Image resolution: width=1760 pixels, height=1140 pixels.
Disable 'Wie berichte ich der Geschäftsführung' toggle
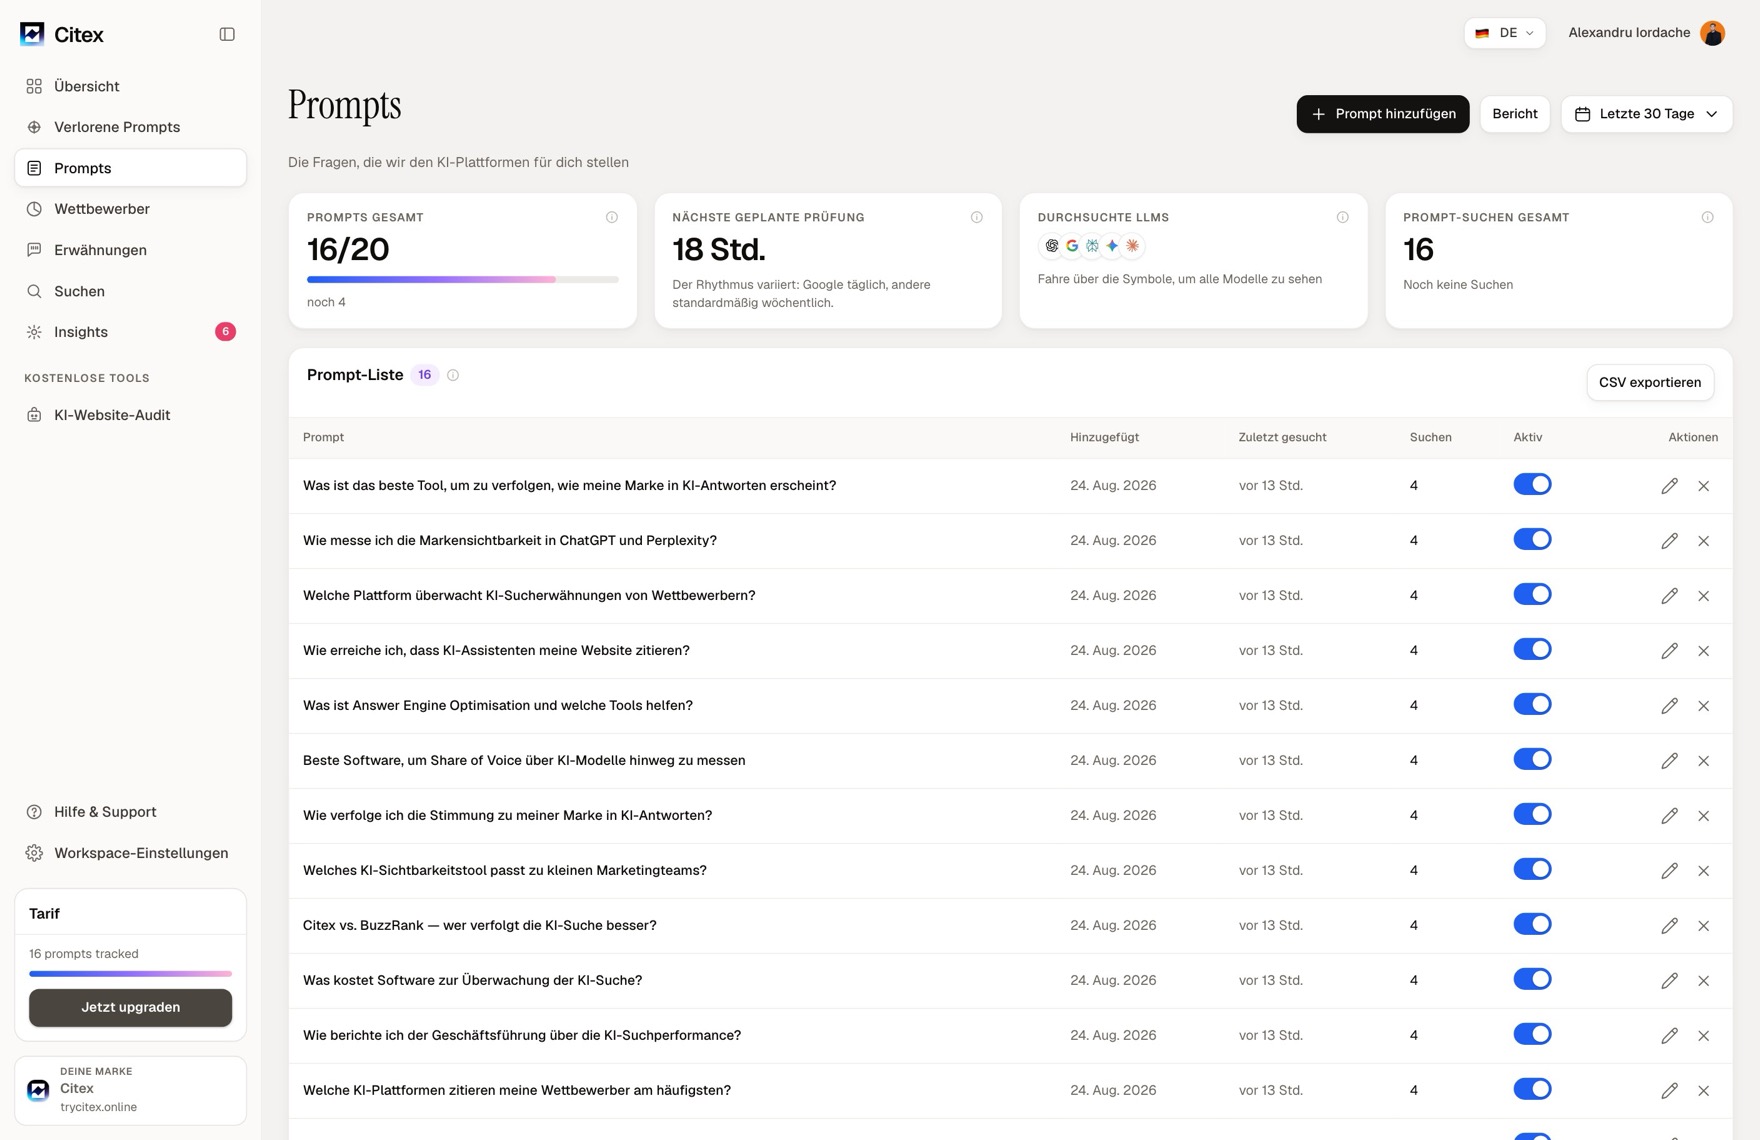pos(1532,1034)
